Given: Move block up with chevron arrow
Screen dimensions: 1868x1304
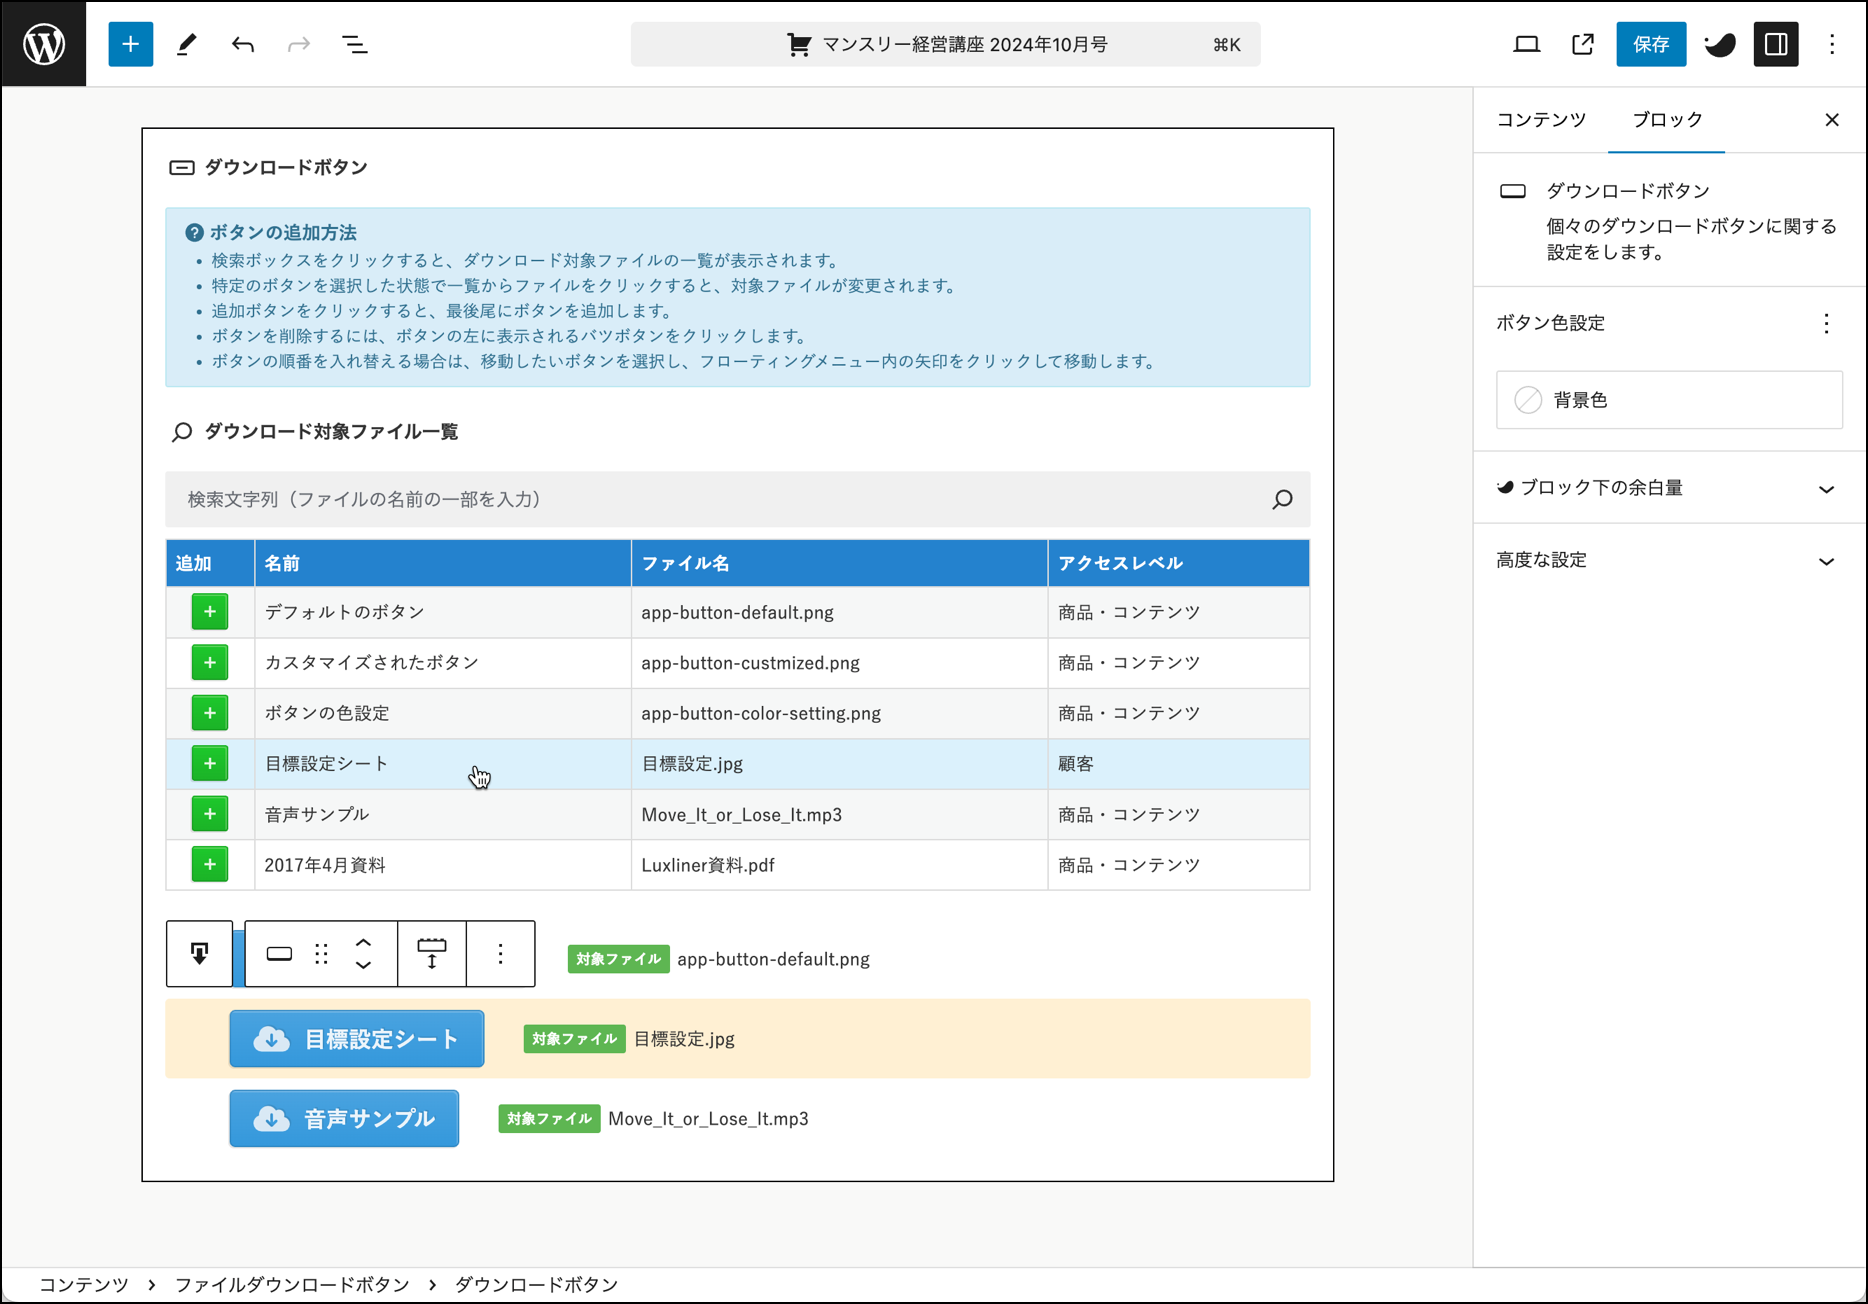Looking at the screenshot, I should pos(364,943).
